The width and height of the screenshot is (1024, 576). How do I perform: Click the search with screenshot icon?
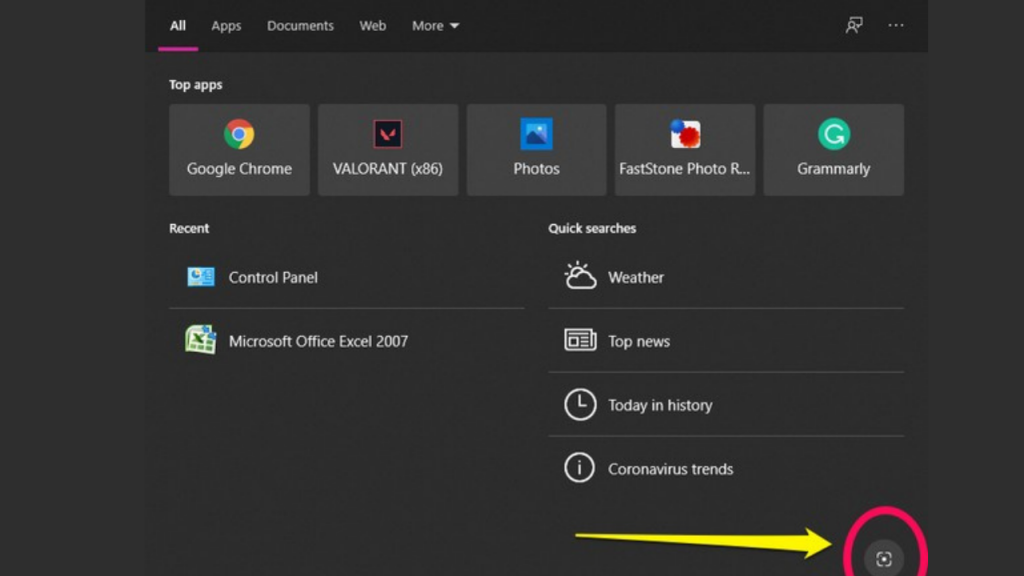coord(884,559)
